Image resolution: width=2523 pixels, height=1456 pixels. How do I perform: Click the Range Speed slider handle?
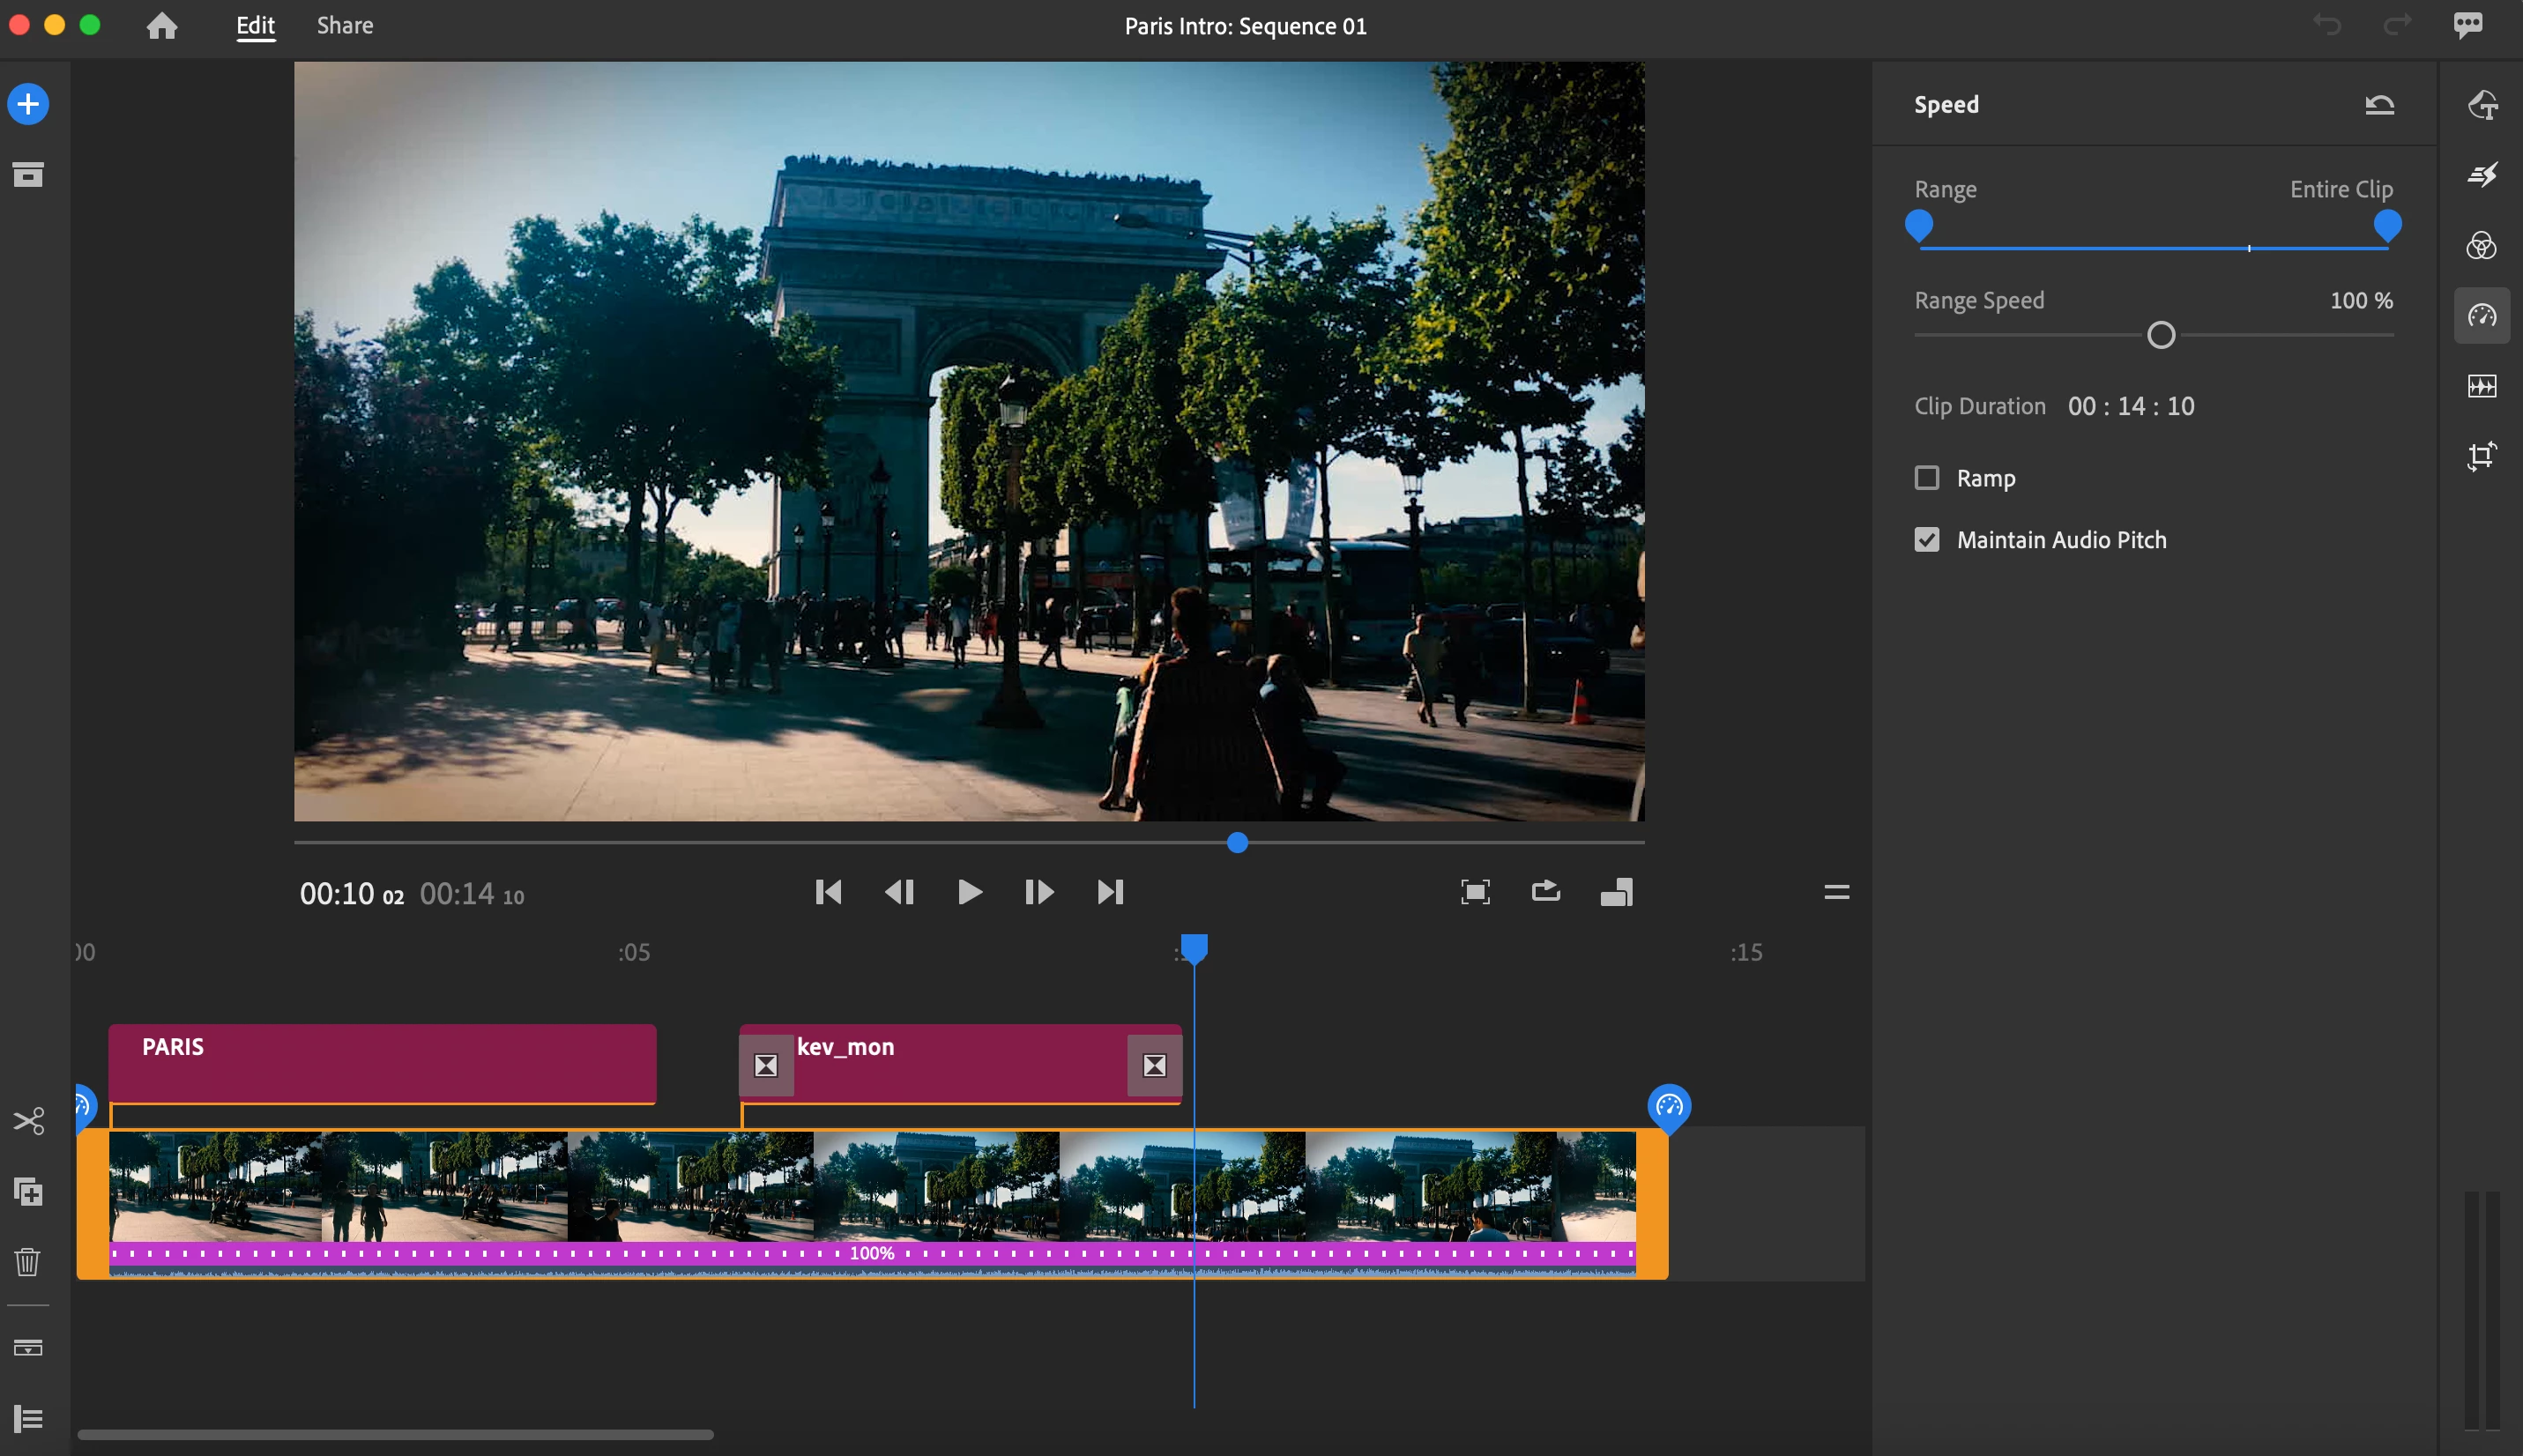coord(2160,335)
